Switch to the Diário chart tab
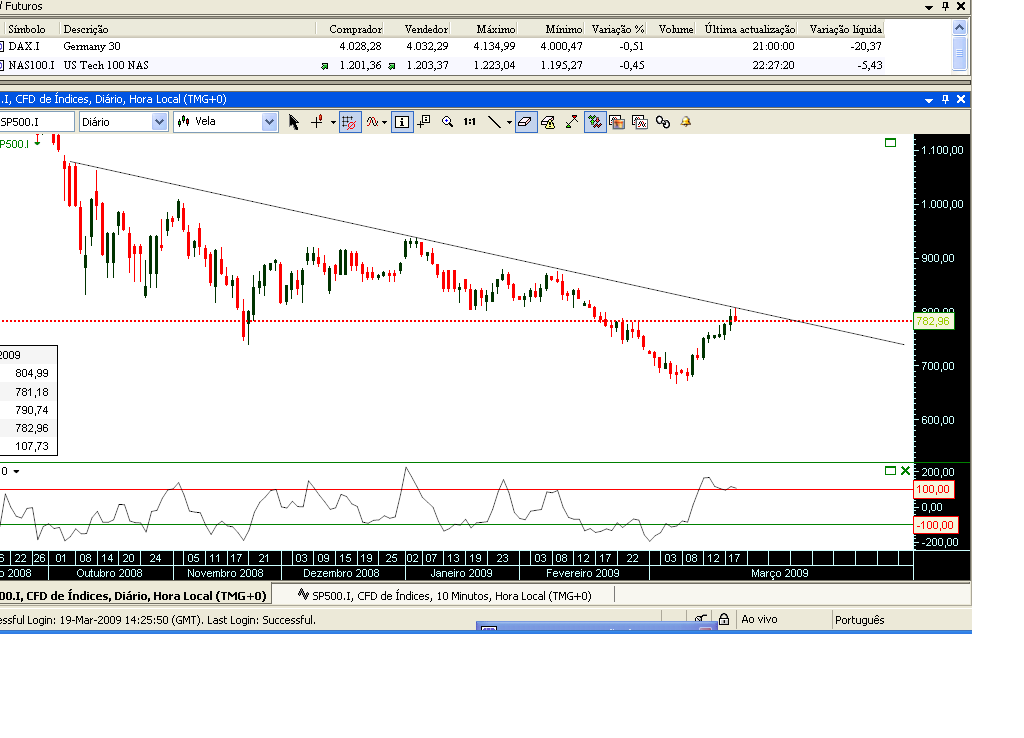 pos(134,596)
